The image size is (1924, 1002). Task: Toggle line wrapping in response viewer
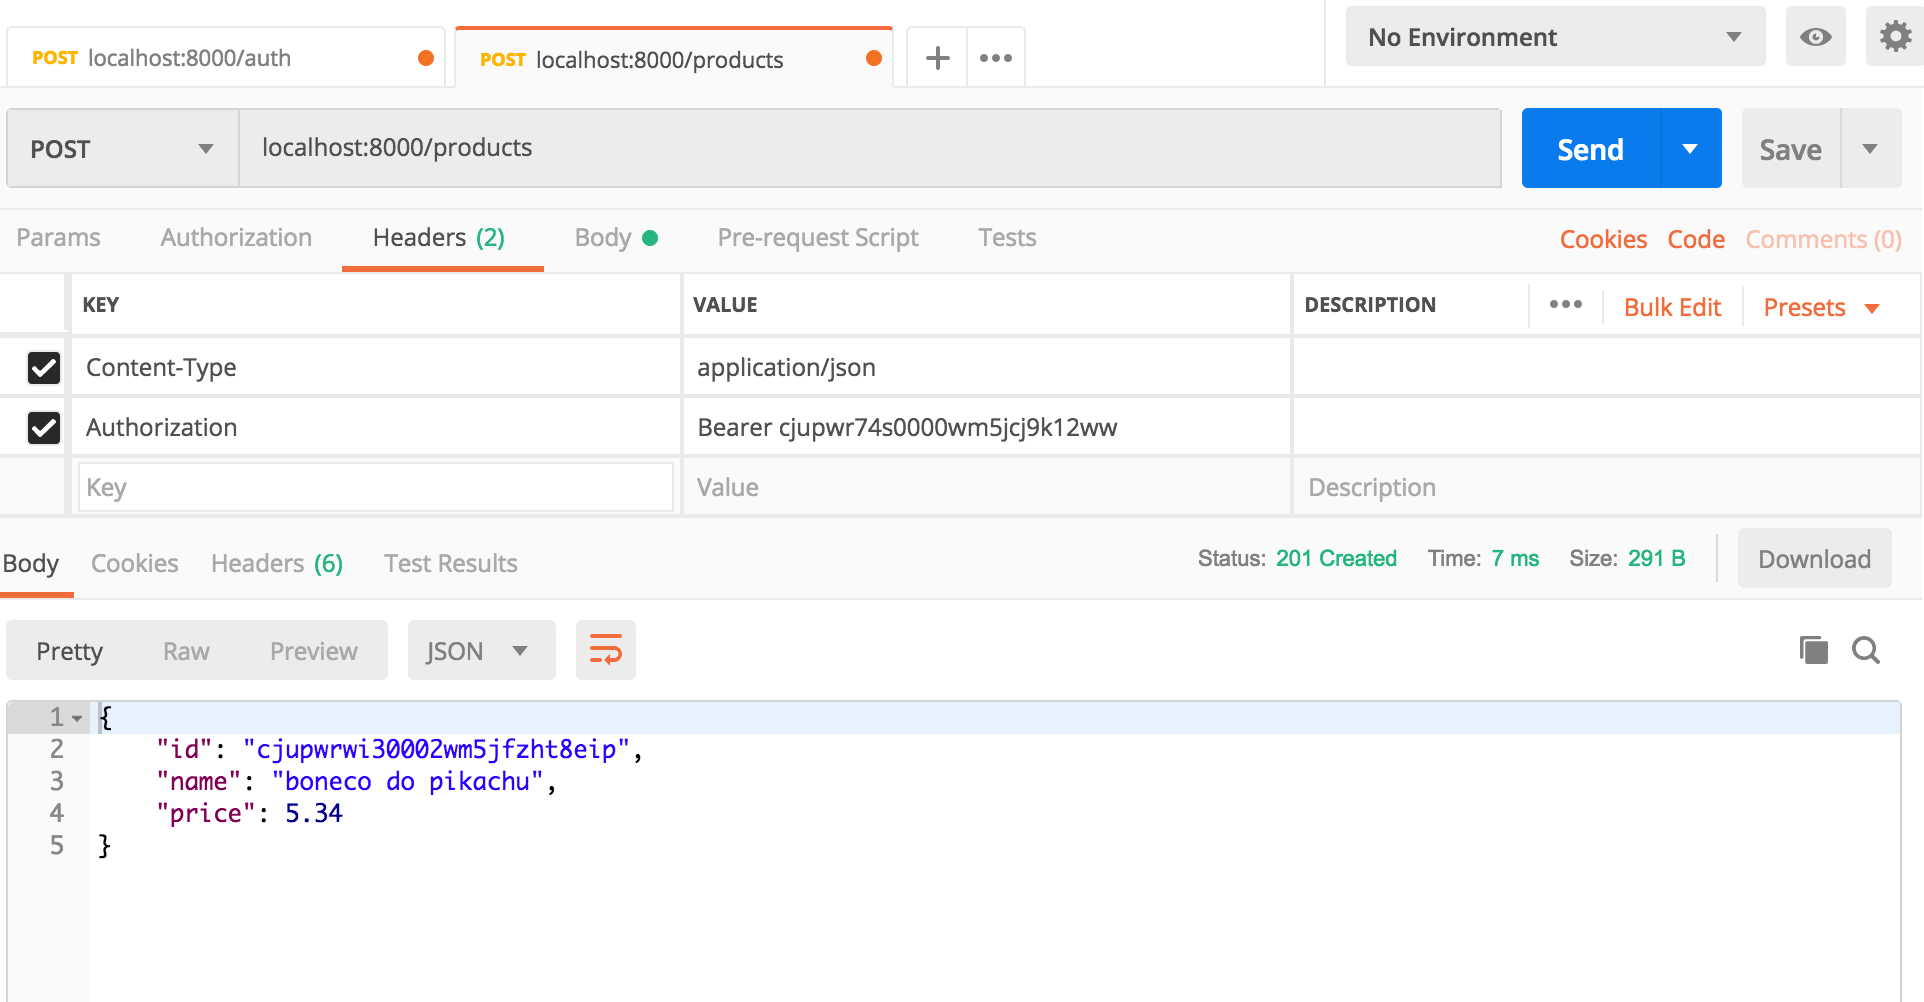pyautogui.click(x=605, y=649)
